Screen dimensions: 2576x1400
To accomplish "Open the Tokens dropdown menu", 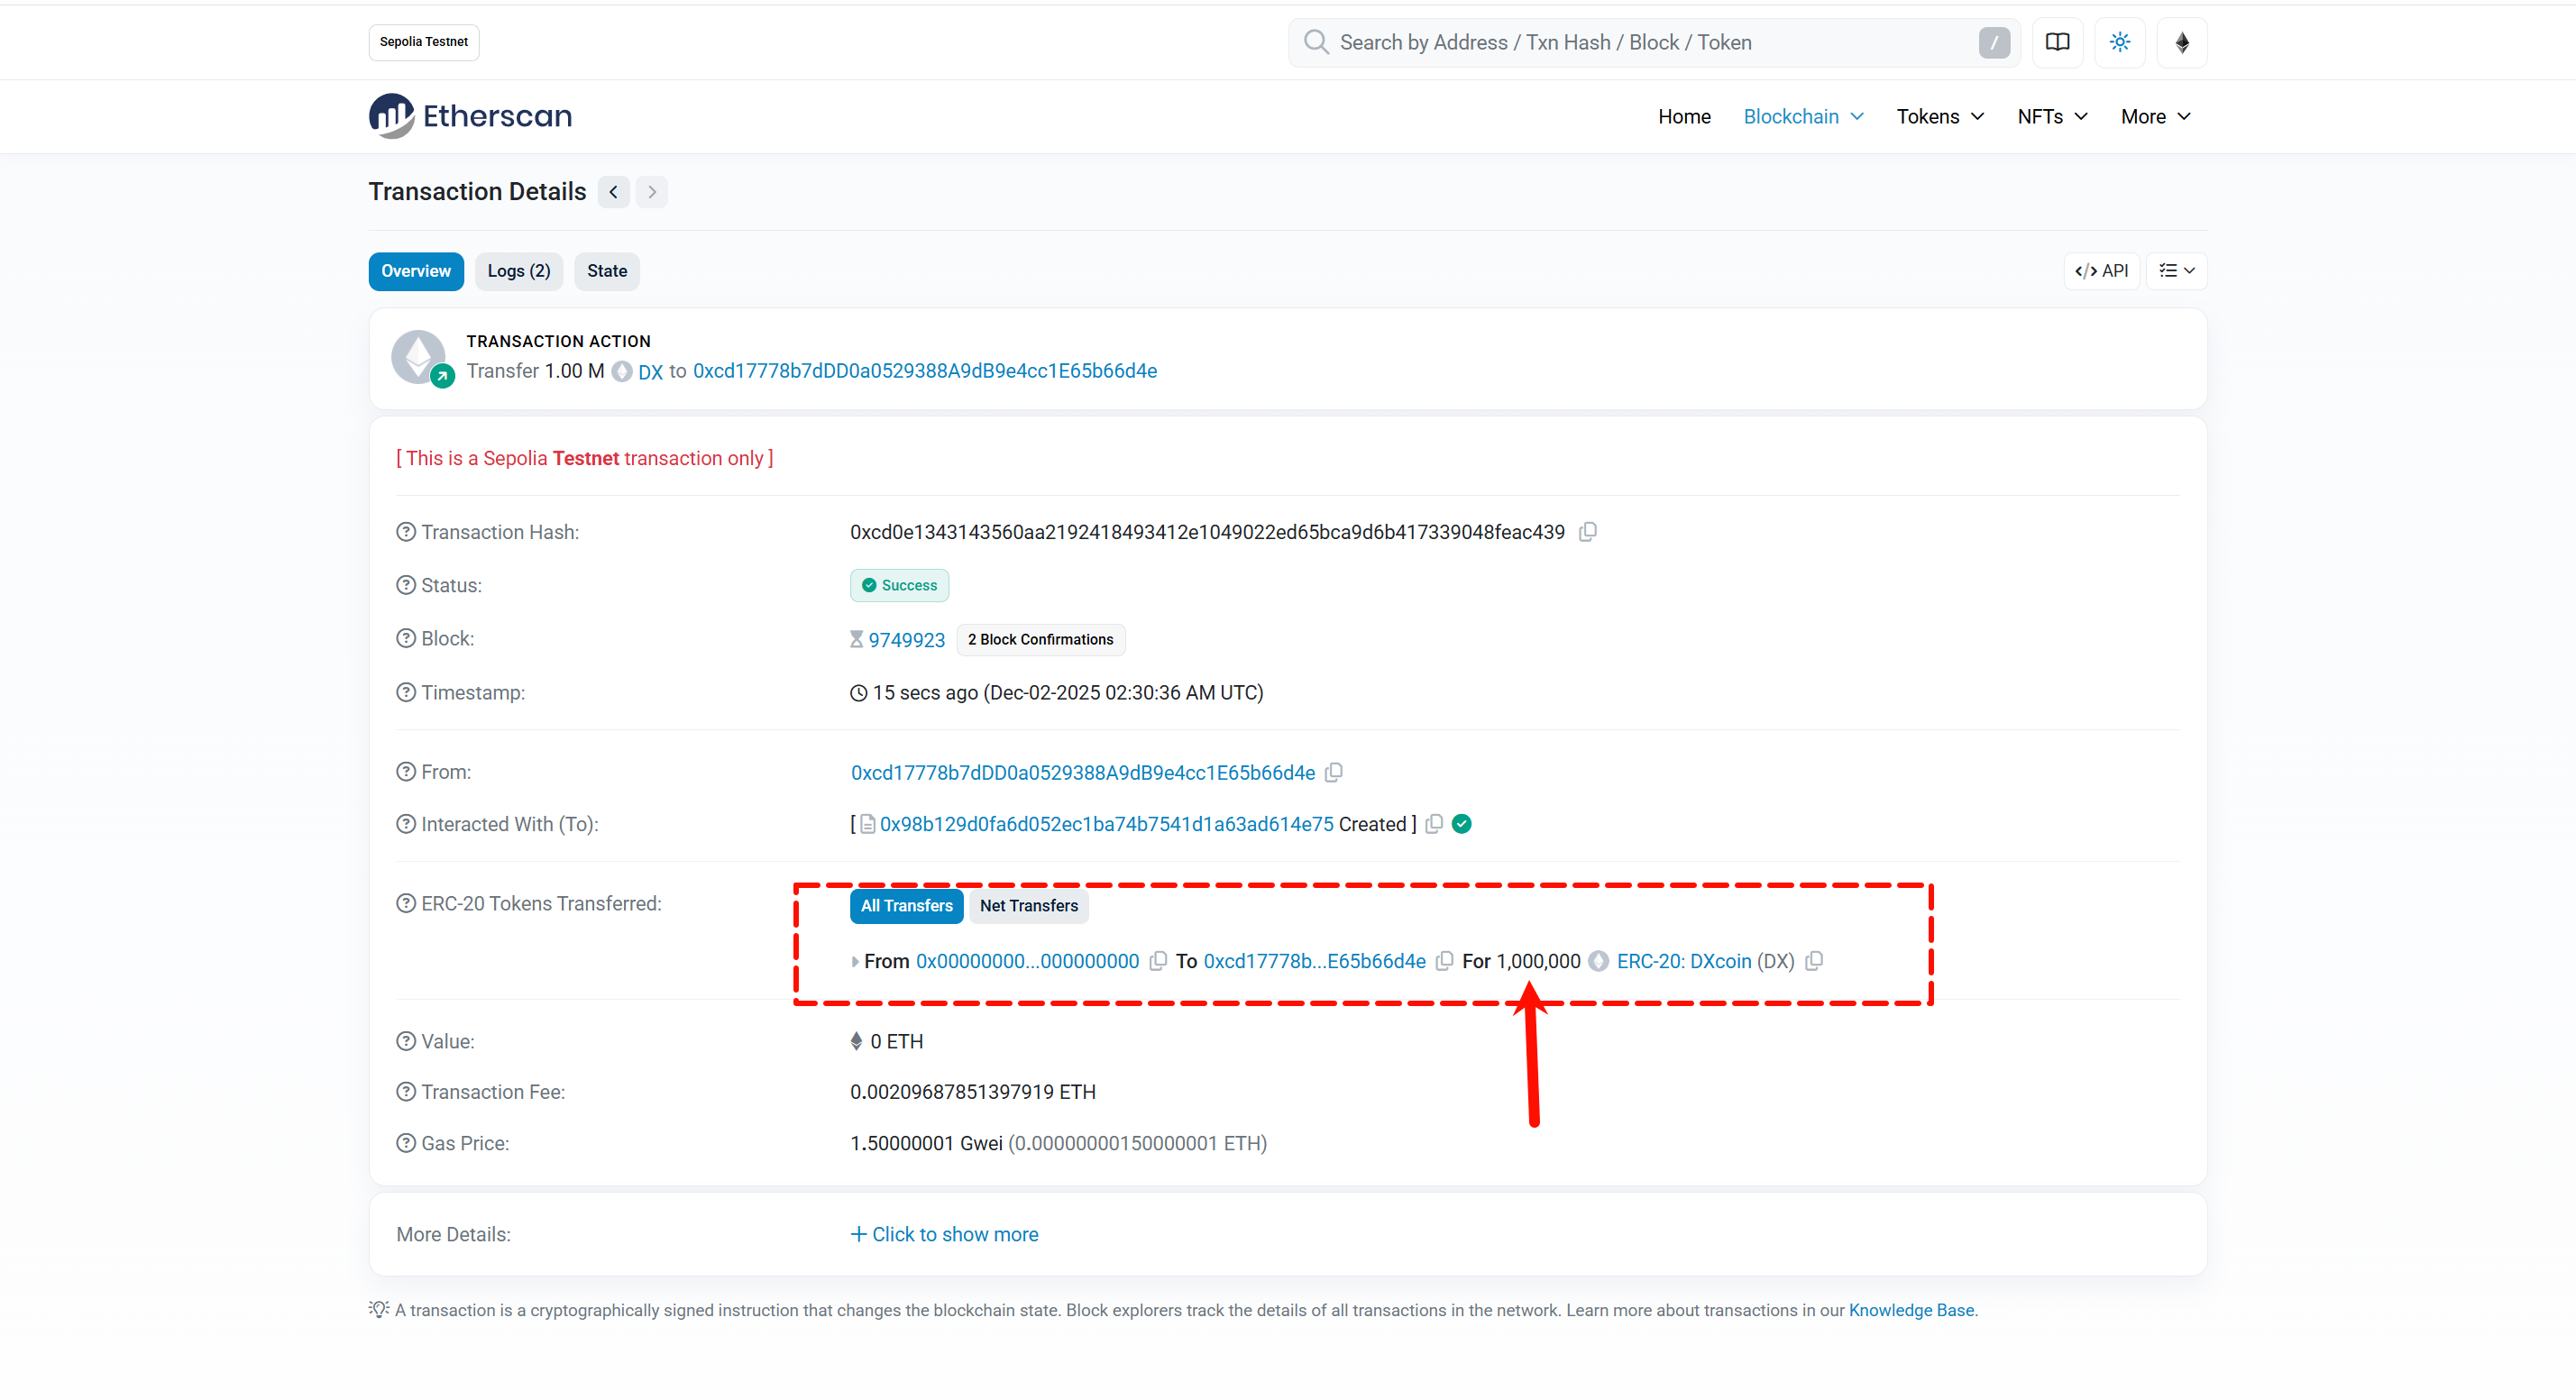I will click(x=1939, y=116).
